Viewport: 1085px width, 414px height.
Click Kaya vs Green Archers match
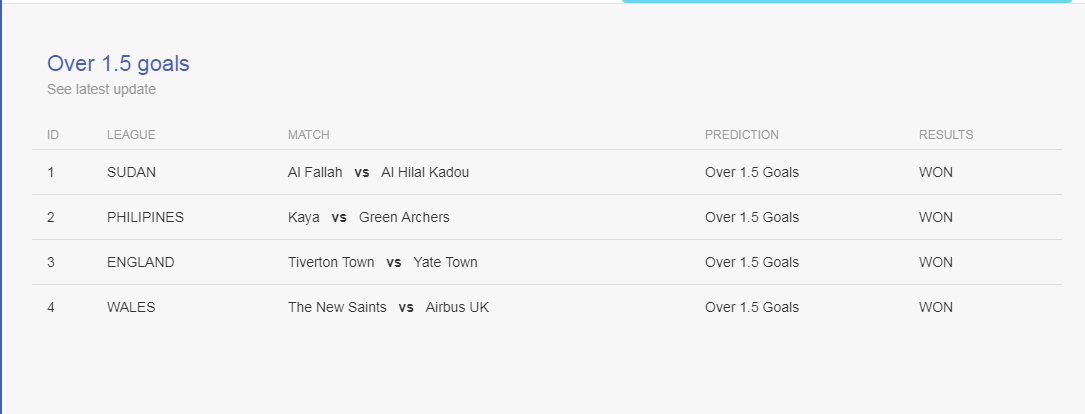[x=369, y=217]
